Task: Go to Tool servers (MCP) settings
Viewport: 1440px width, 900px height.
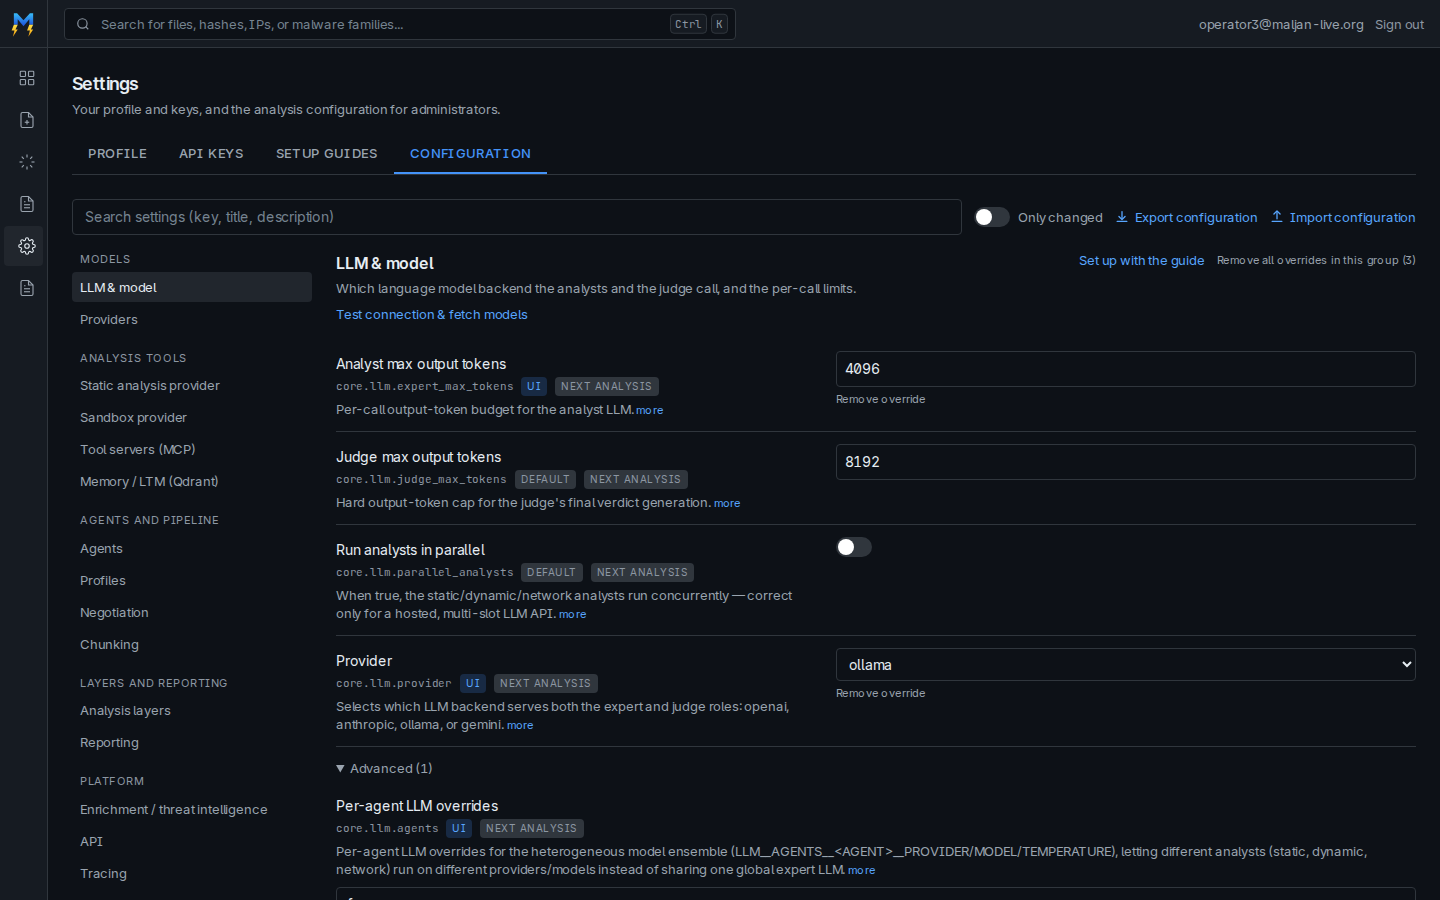Action: (192, 450)
